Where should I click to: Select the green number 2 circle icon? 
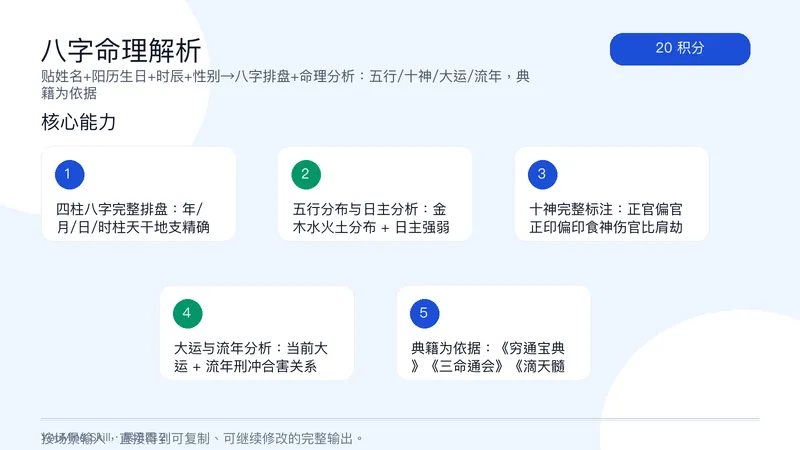coord(306,174)
